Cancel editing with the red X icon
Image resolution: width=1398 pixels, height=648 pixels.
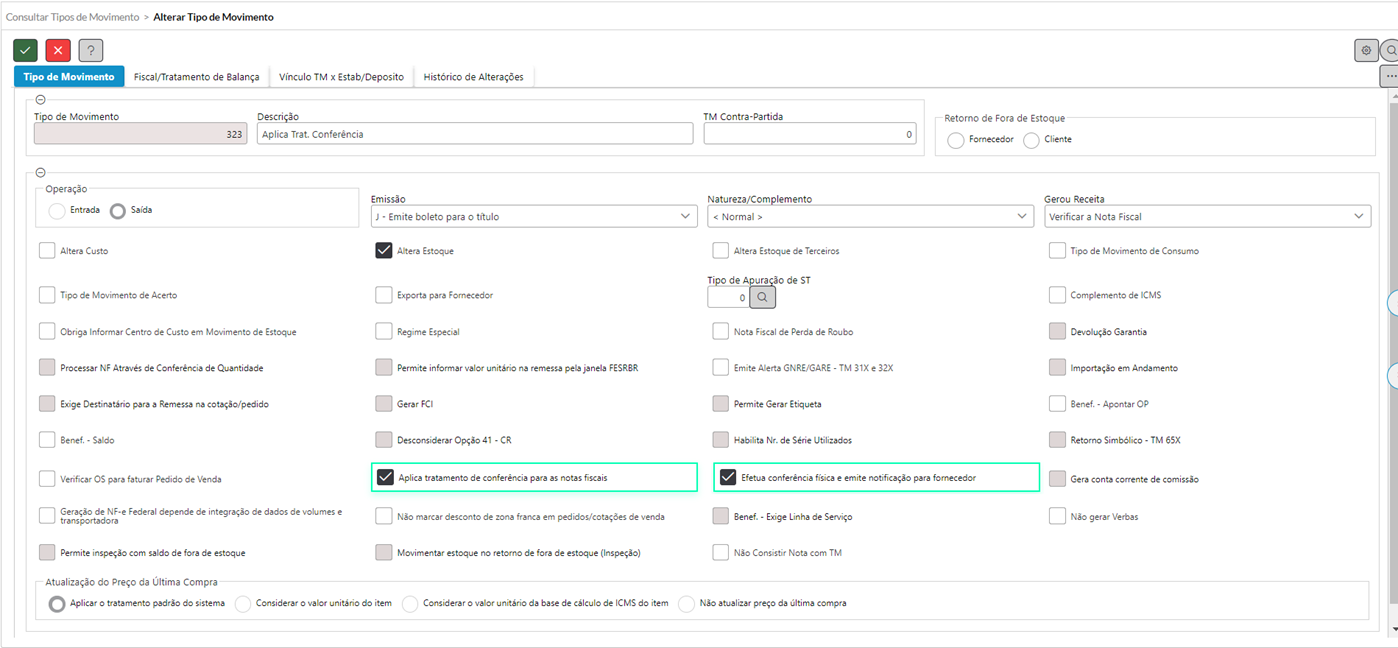tap(58, 50)
